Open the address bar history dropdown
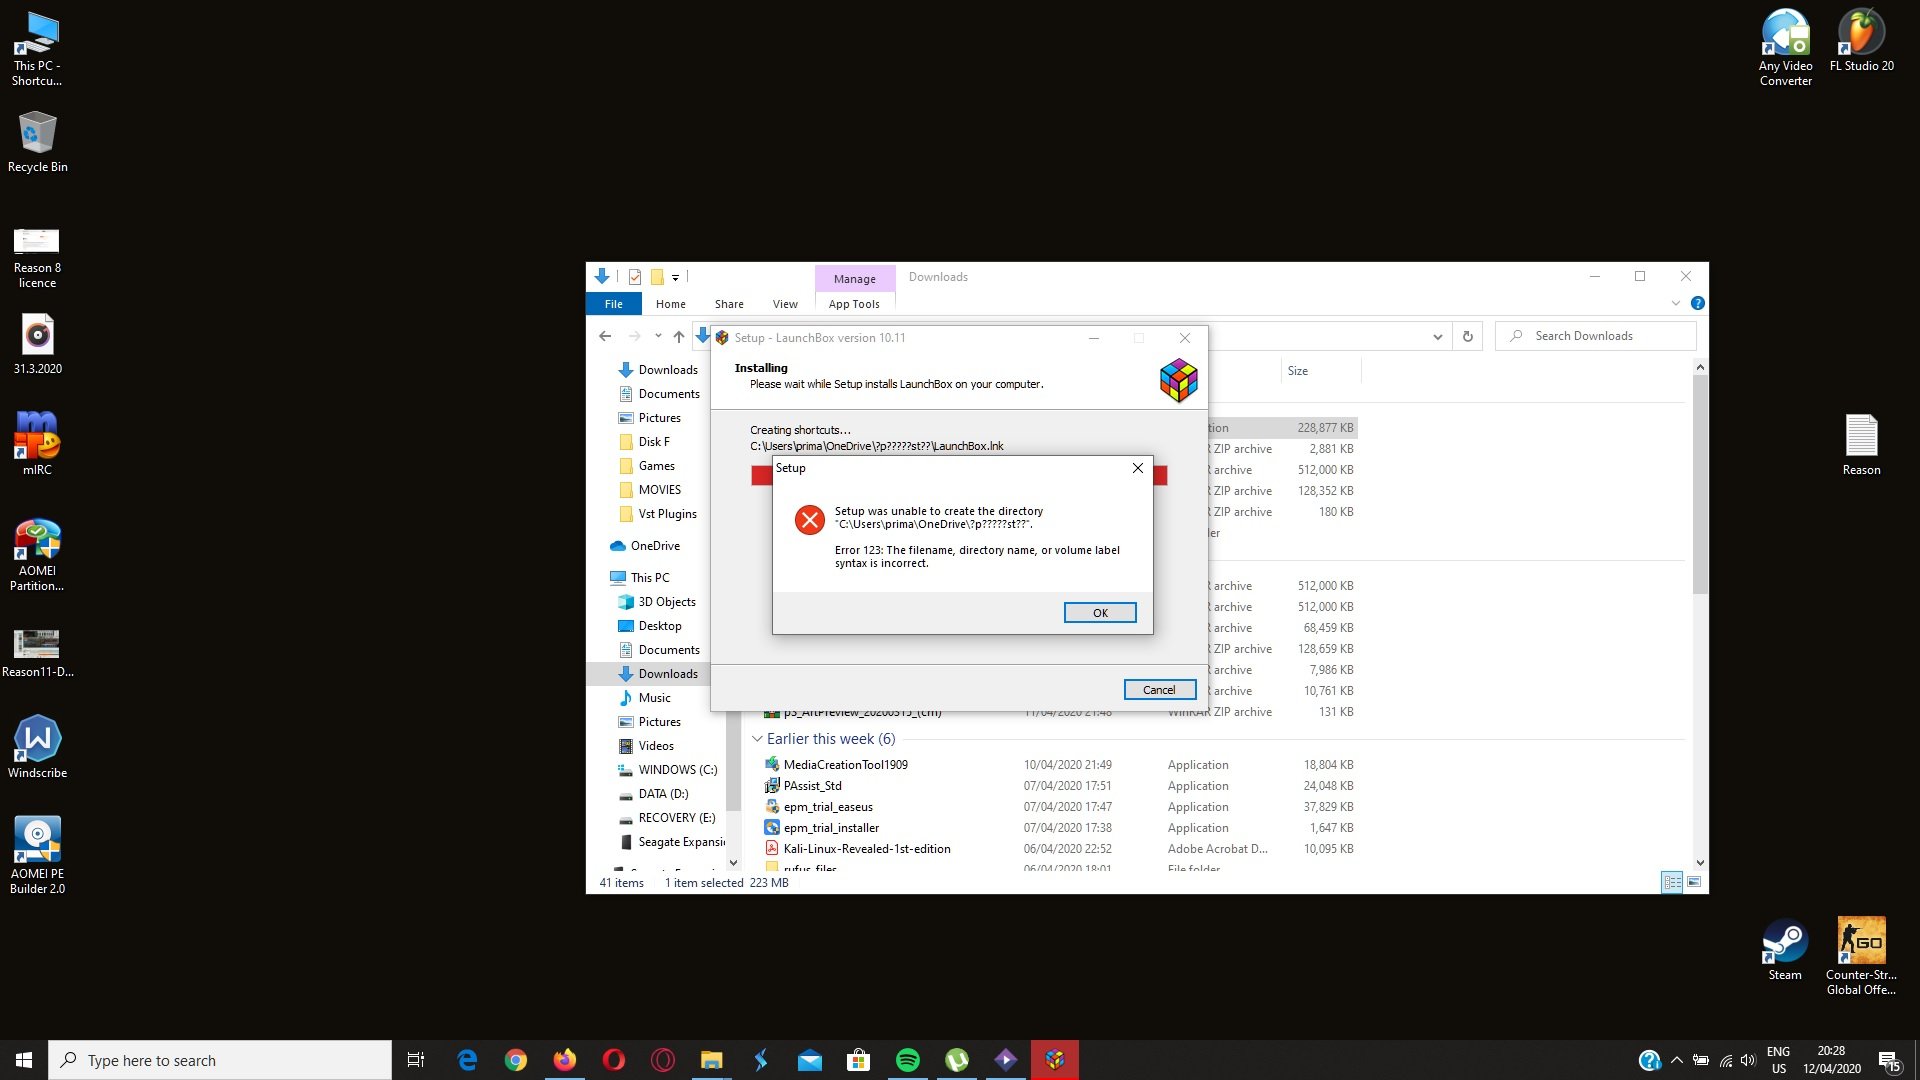This screenshot has height=1080, width=1920. pos(1437,336)
